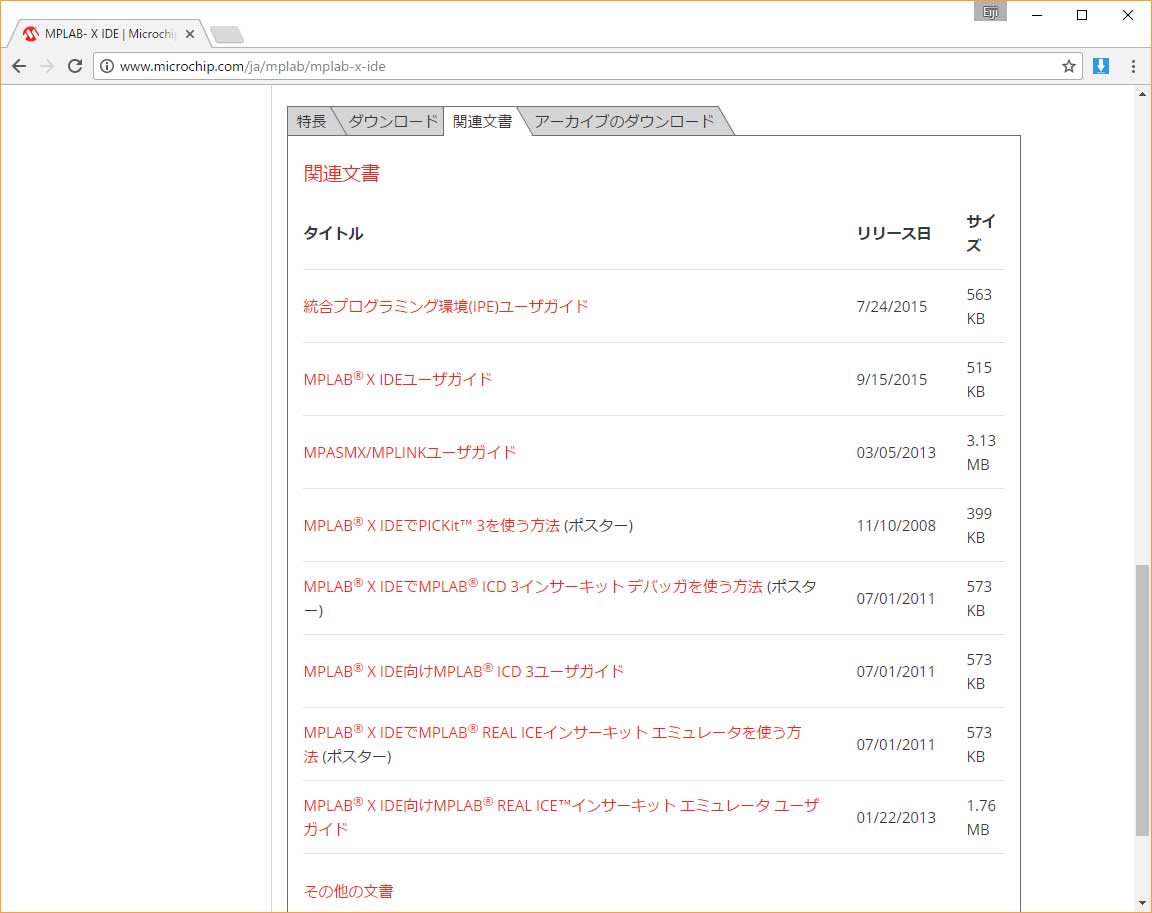Open the その他の文書 link
This screenshot has height=913, width=1152.
pos(348,891)
